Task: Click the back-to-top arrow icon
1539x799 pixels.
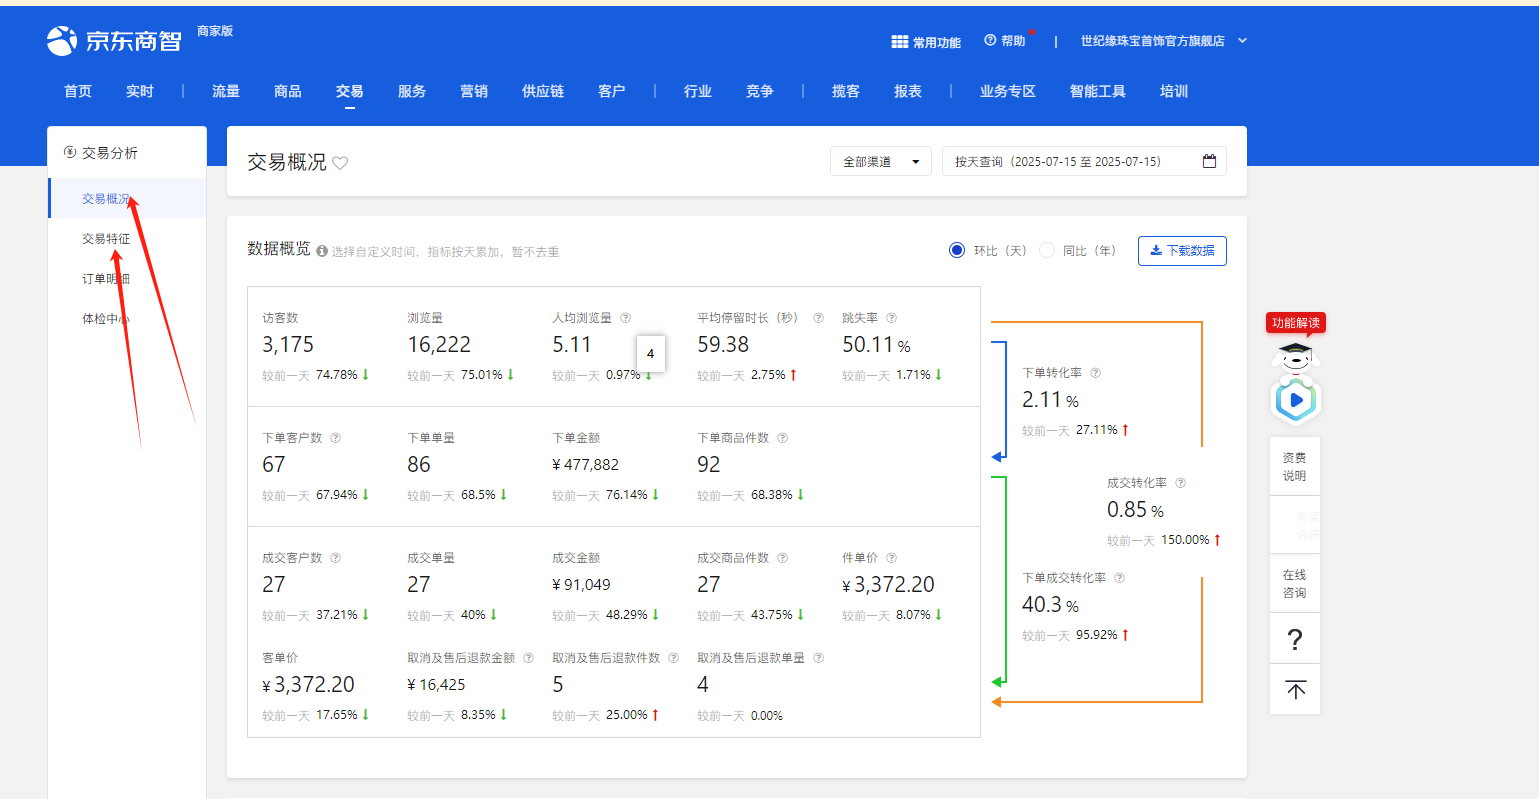Action: click(1295, 690)
